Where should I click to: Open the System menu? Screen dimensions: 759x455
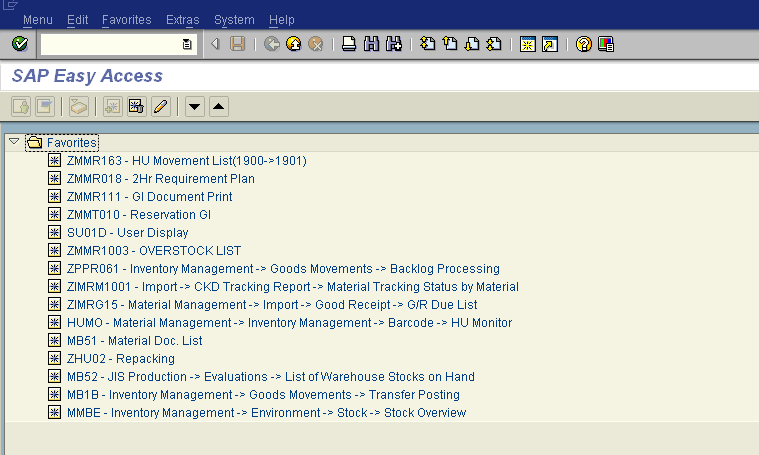point(234,20)
